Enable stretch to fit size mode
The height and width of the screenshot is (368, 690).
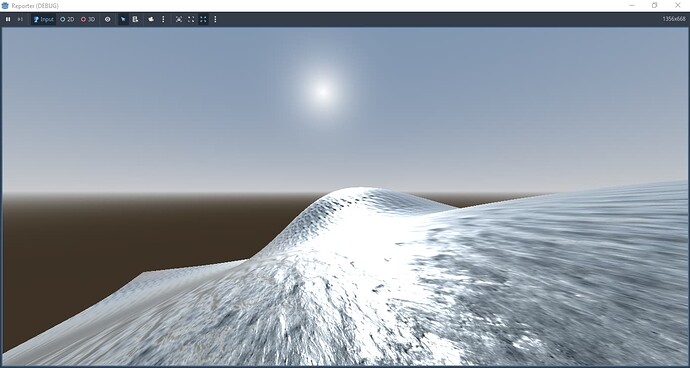tap(203, 19)
